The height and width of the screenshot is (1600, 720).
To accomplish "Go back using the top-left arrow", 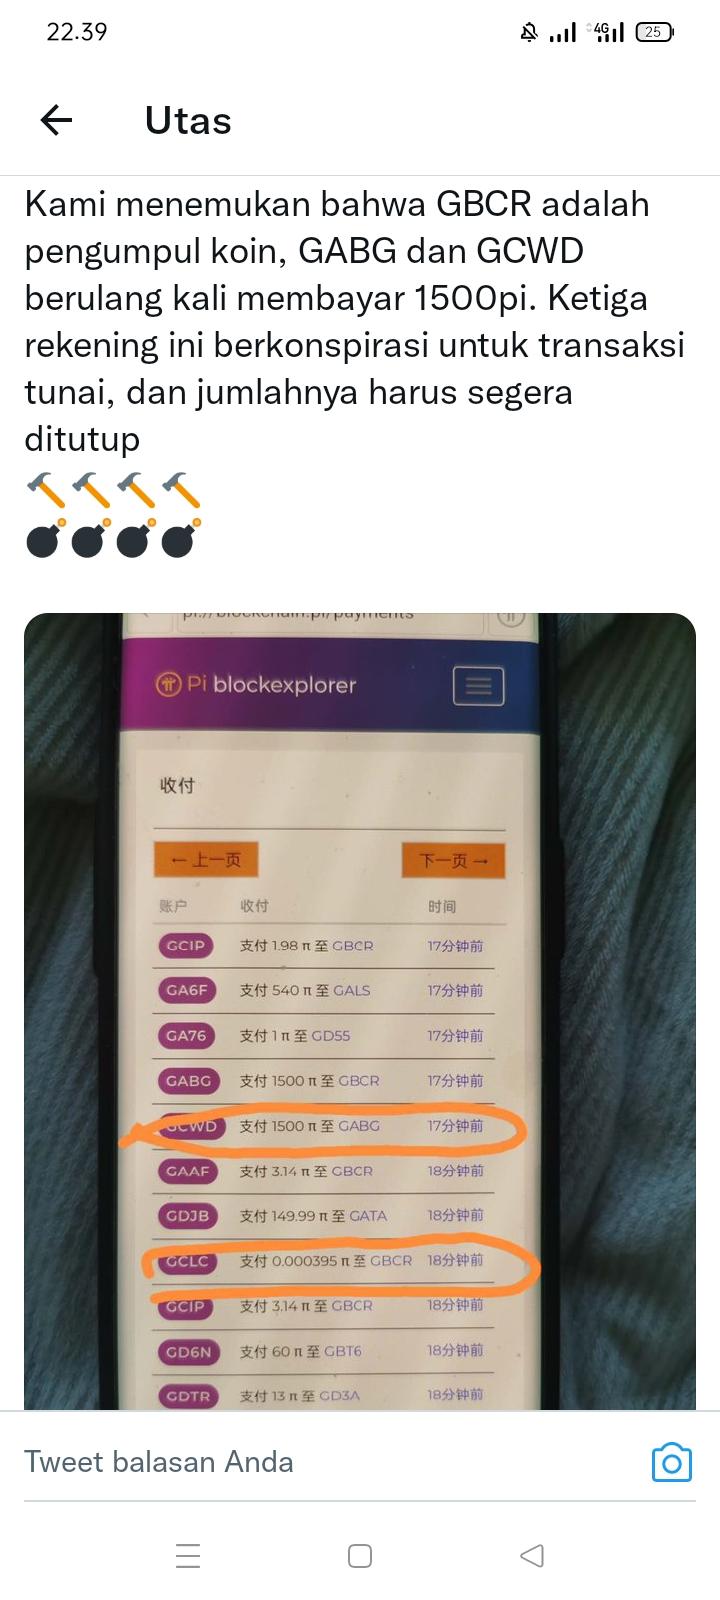I will (57, 121).
